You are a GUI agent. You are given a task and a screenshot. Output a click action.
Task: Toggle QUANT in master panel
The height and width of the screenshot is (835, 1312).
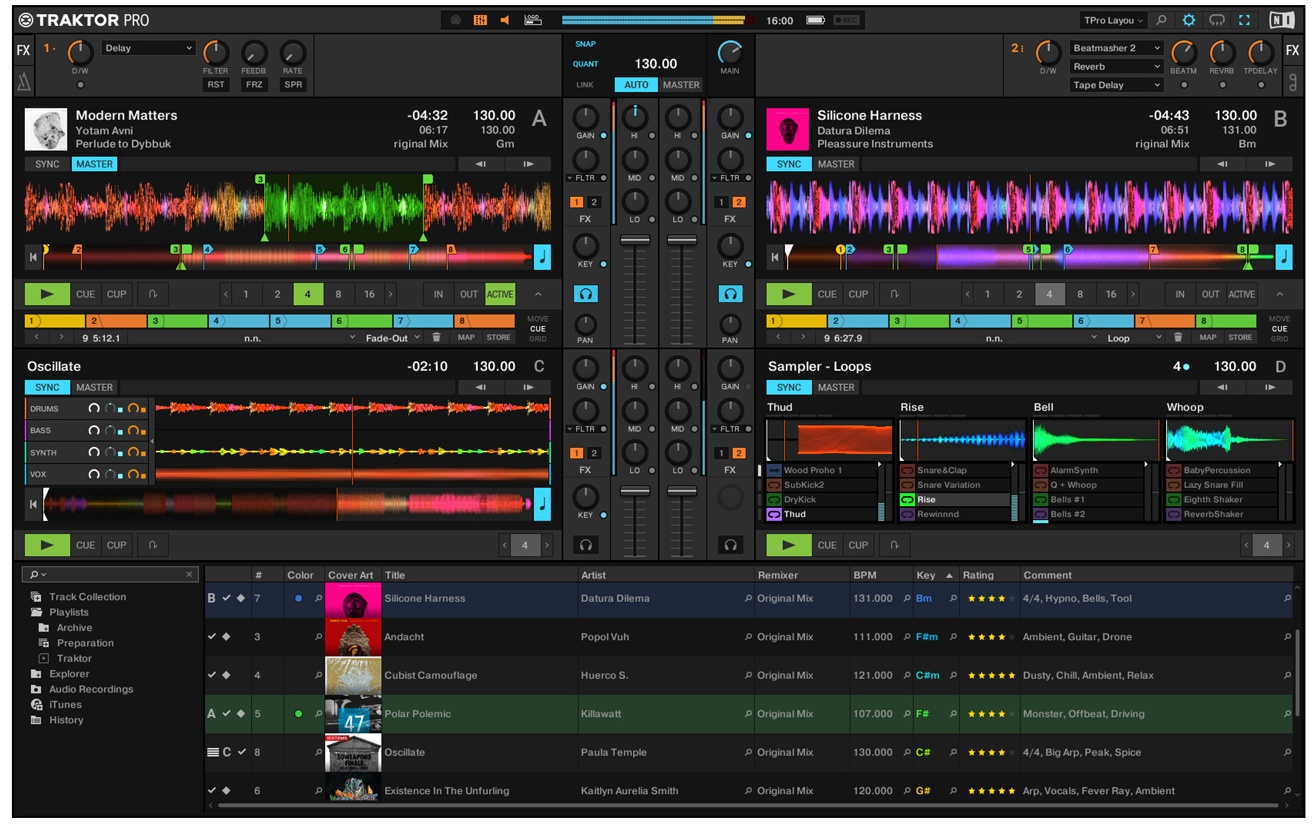coord(585,64)
